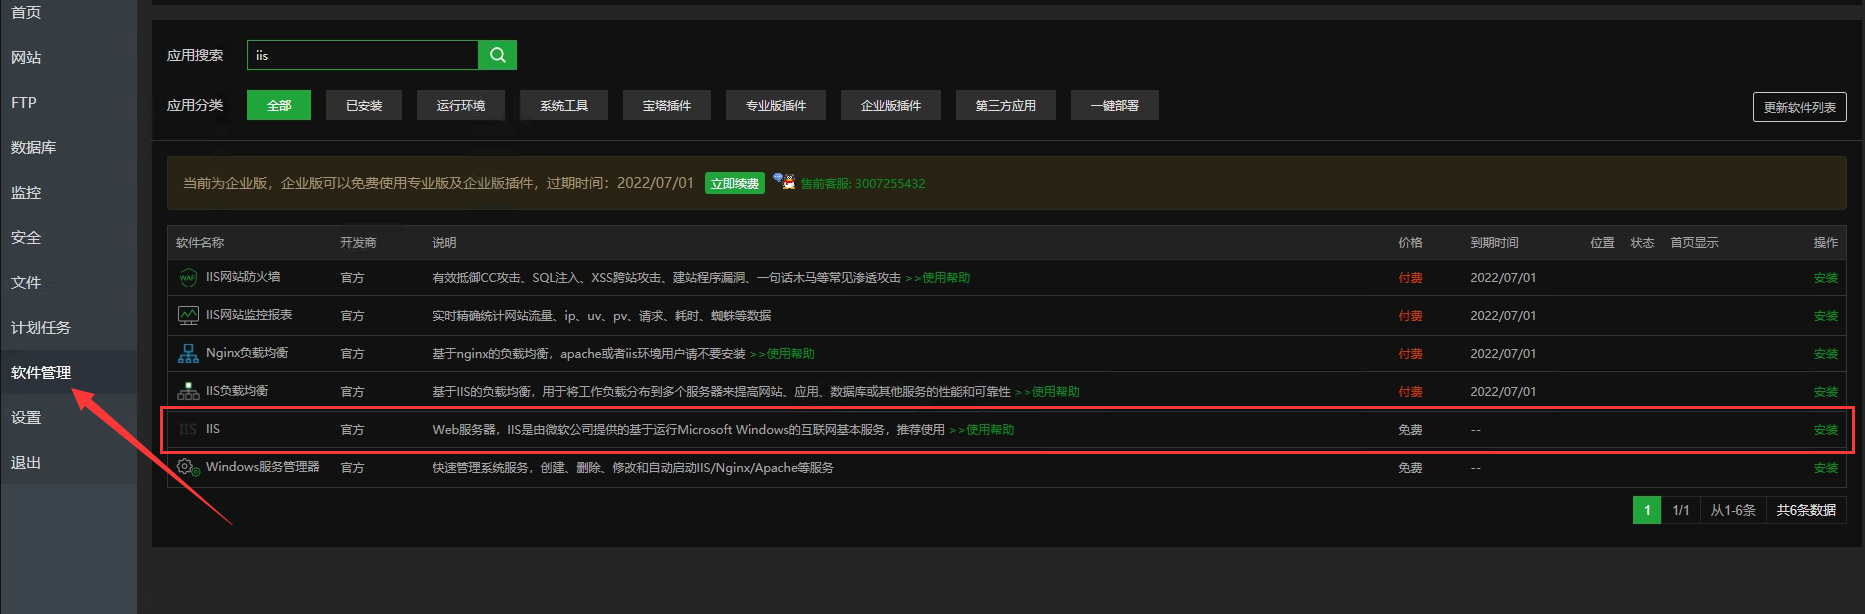Select the 全部 category tab
The width and height of the screenshot is (1865, 614).
point(279,105)
